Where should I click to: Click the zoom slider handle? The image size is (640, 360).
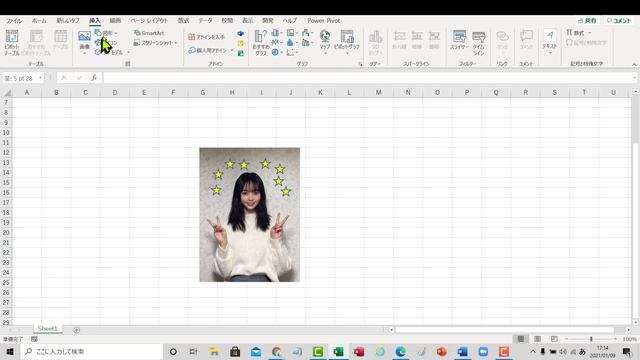click(591, 339)
